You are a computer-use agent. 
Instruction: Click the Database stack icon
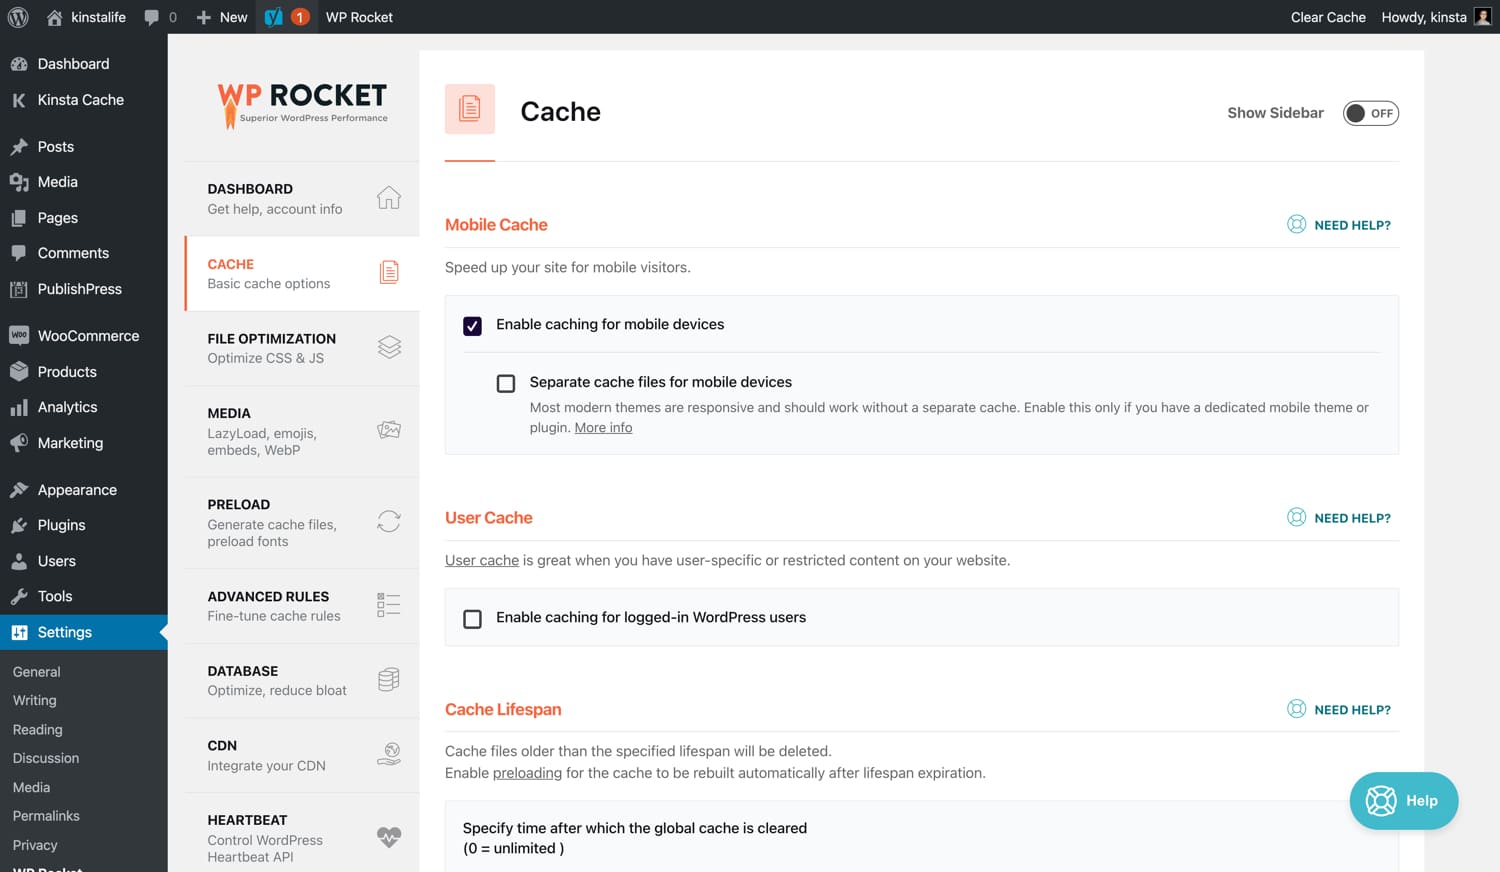(389, 679)
